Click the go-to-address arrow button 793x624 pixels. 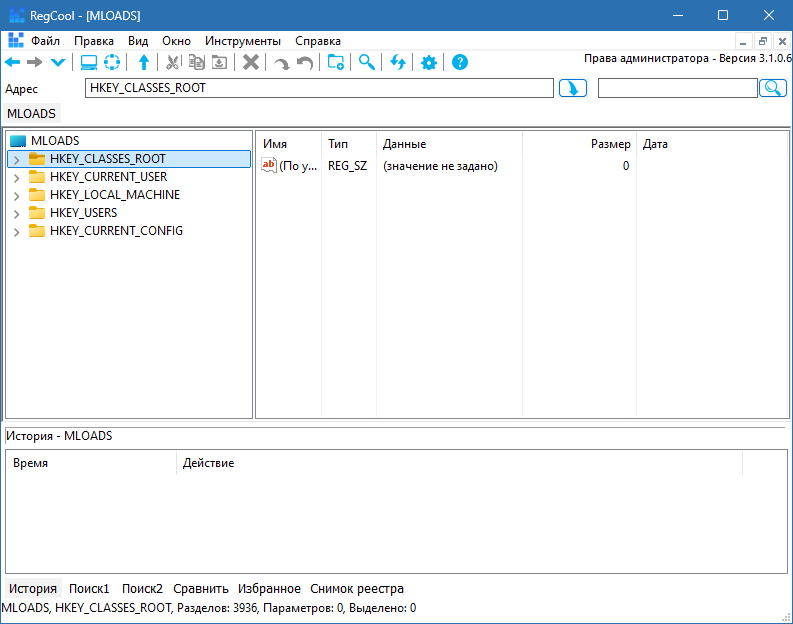pos(572,88)
